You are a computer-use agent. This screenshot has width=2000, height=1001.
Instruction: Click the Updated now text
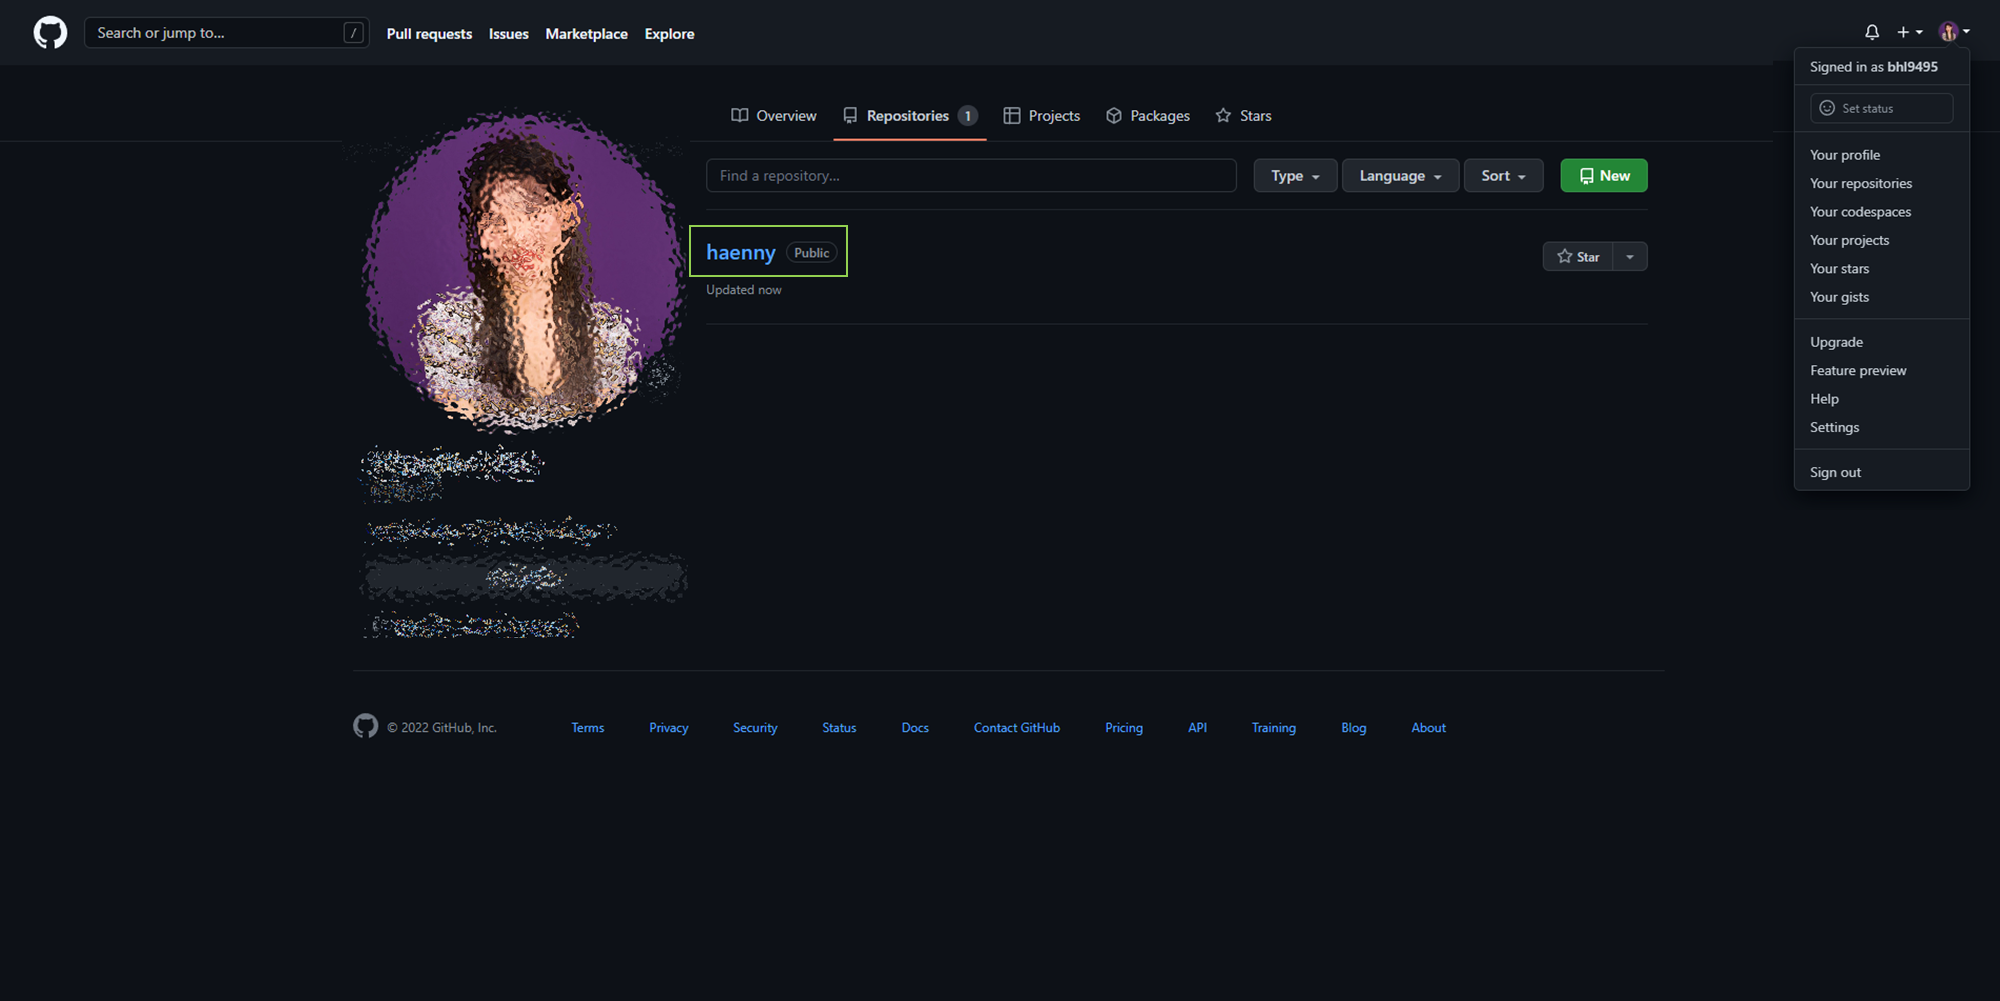pyautogui.click(x=744, y=290)
